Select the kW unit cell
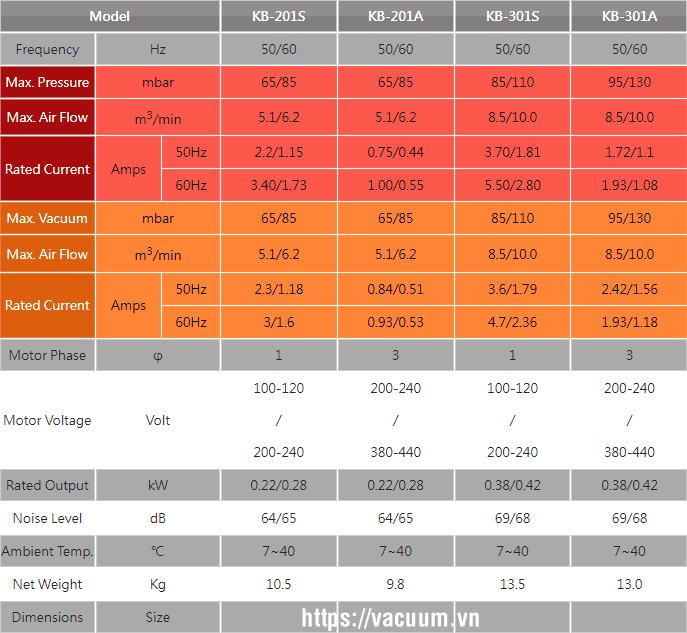 tap(158, 486)
